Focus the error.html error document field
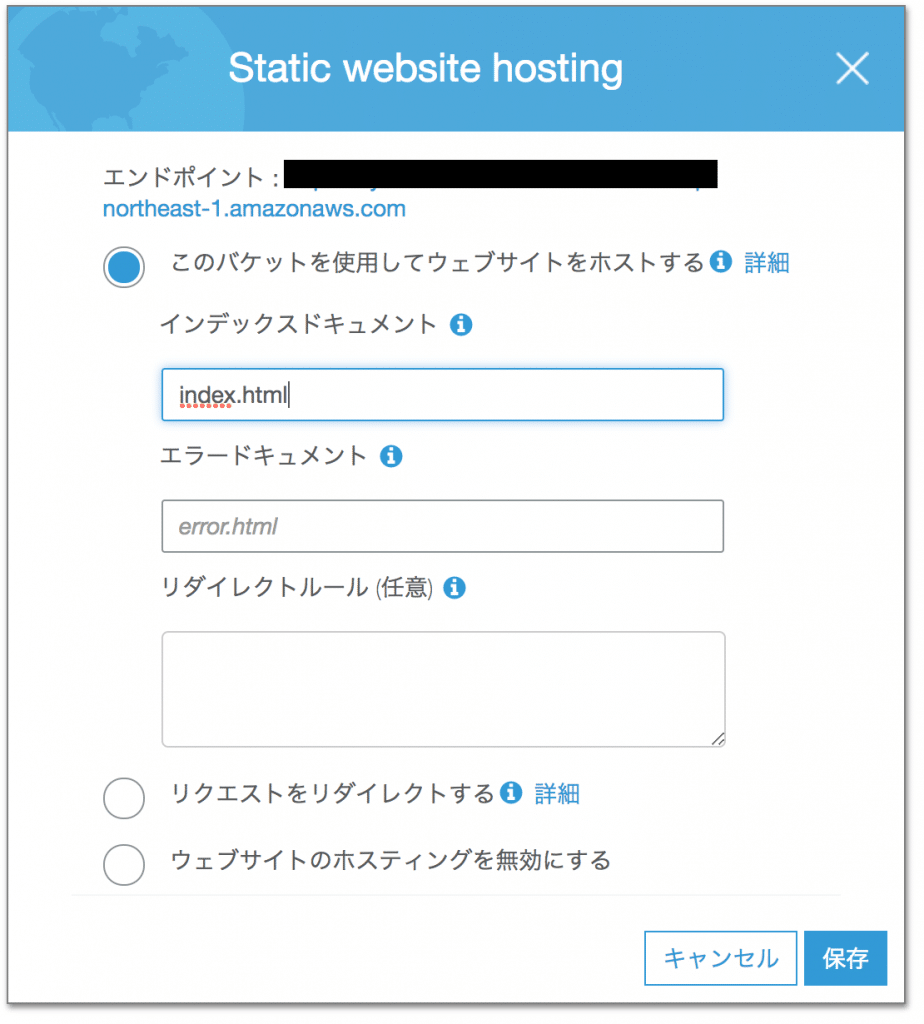 coord(442,526)
